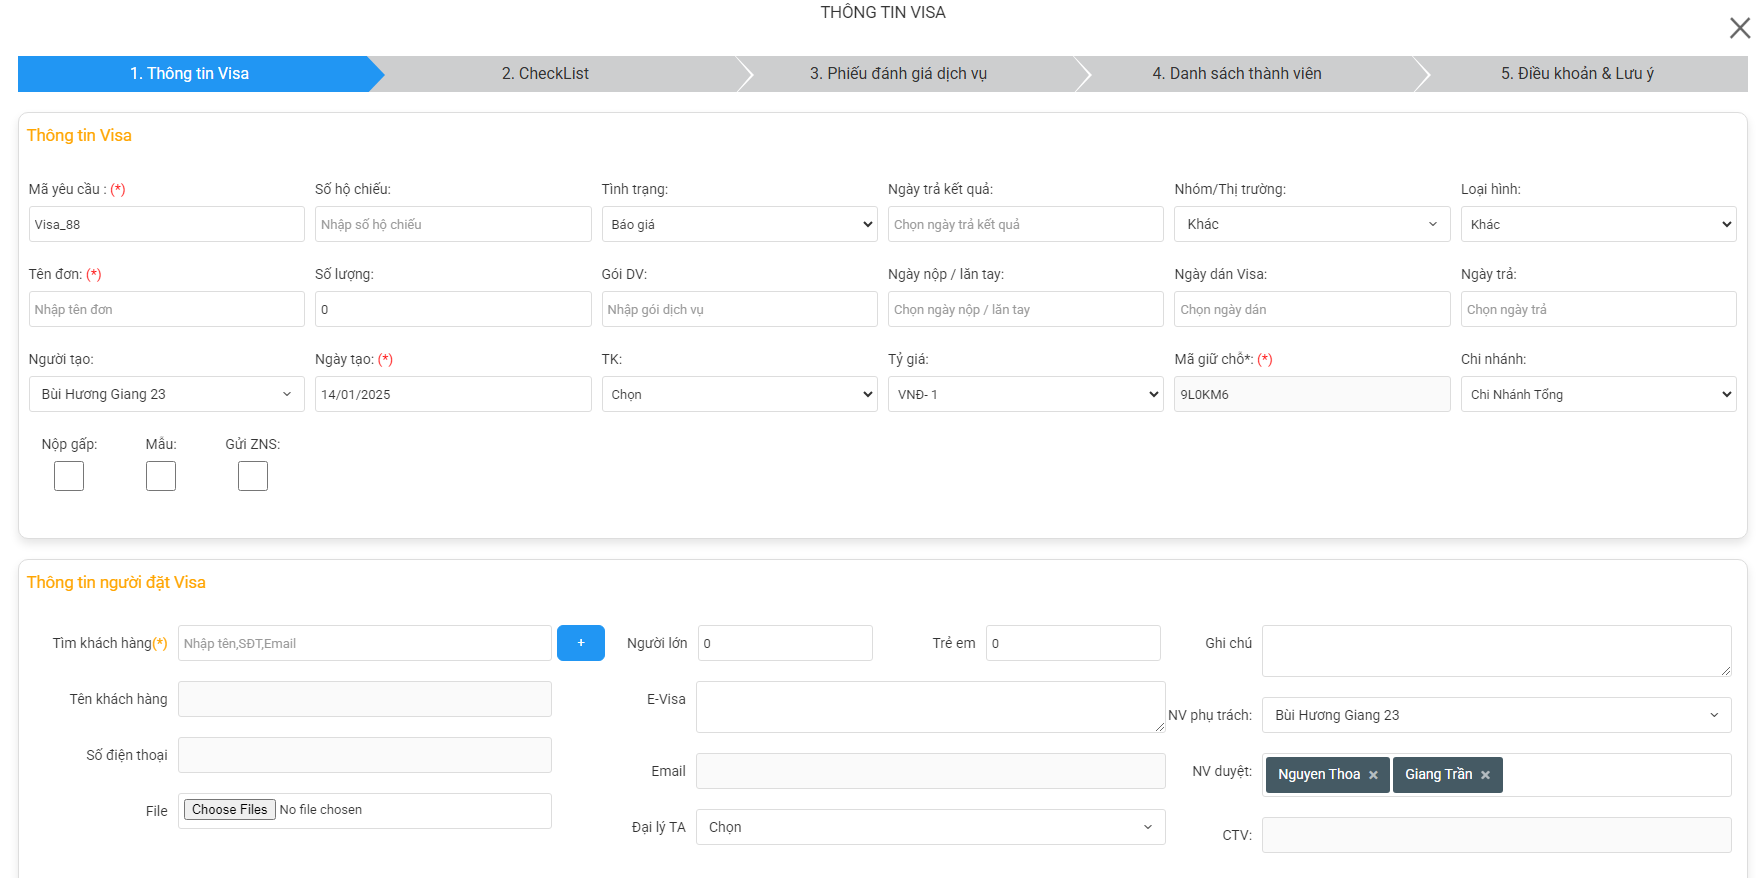Expand the Tỷ giá currency dropdown
The image size is (1764, 878).
click(1025, 394)
